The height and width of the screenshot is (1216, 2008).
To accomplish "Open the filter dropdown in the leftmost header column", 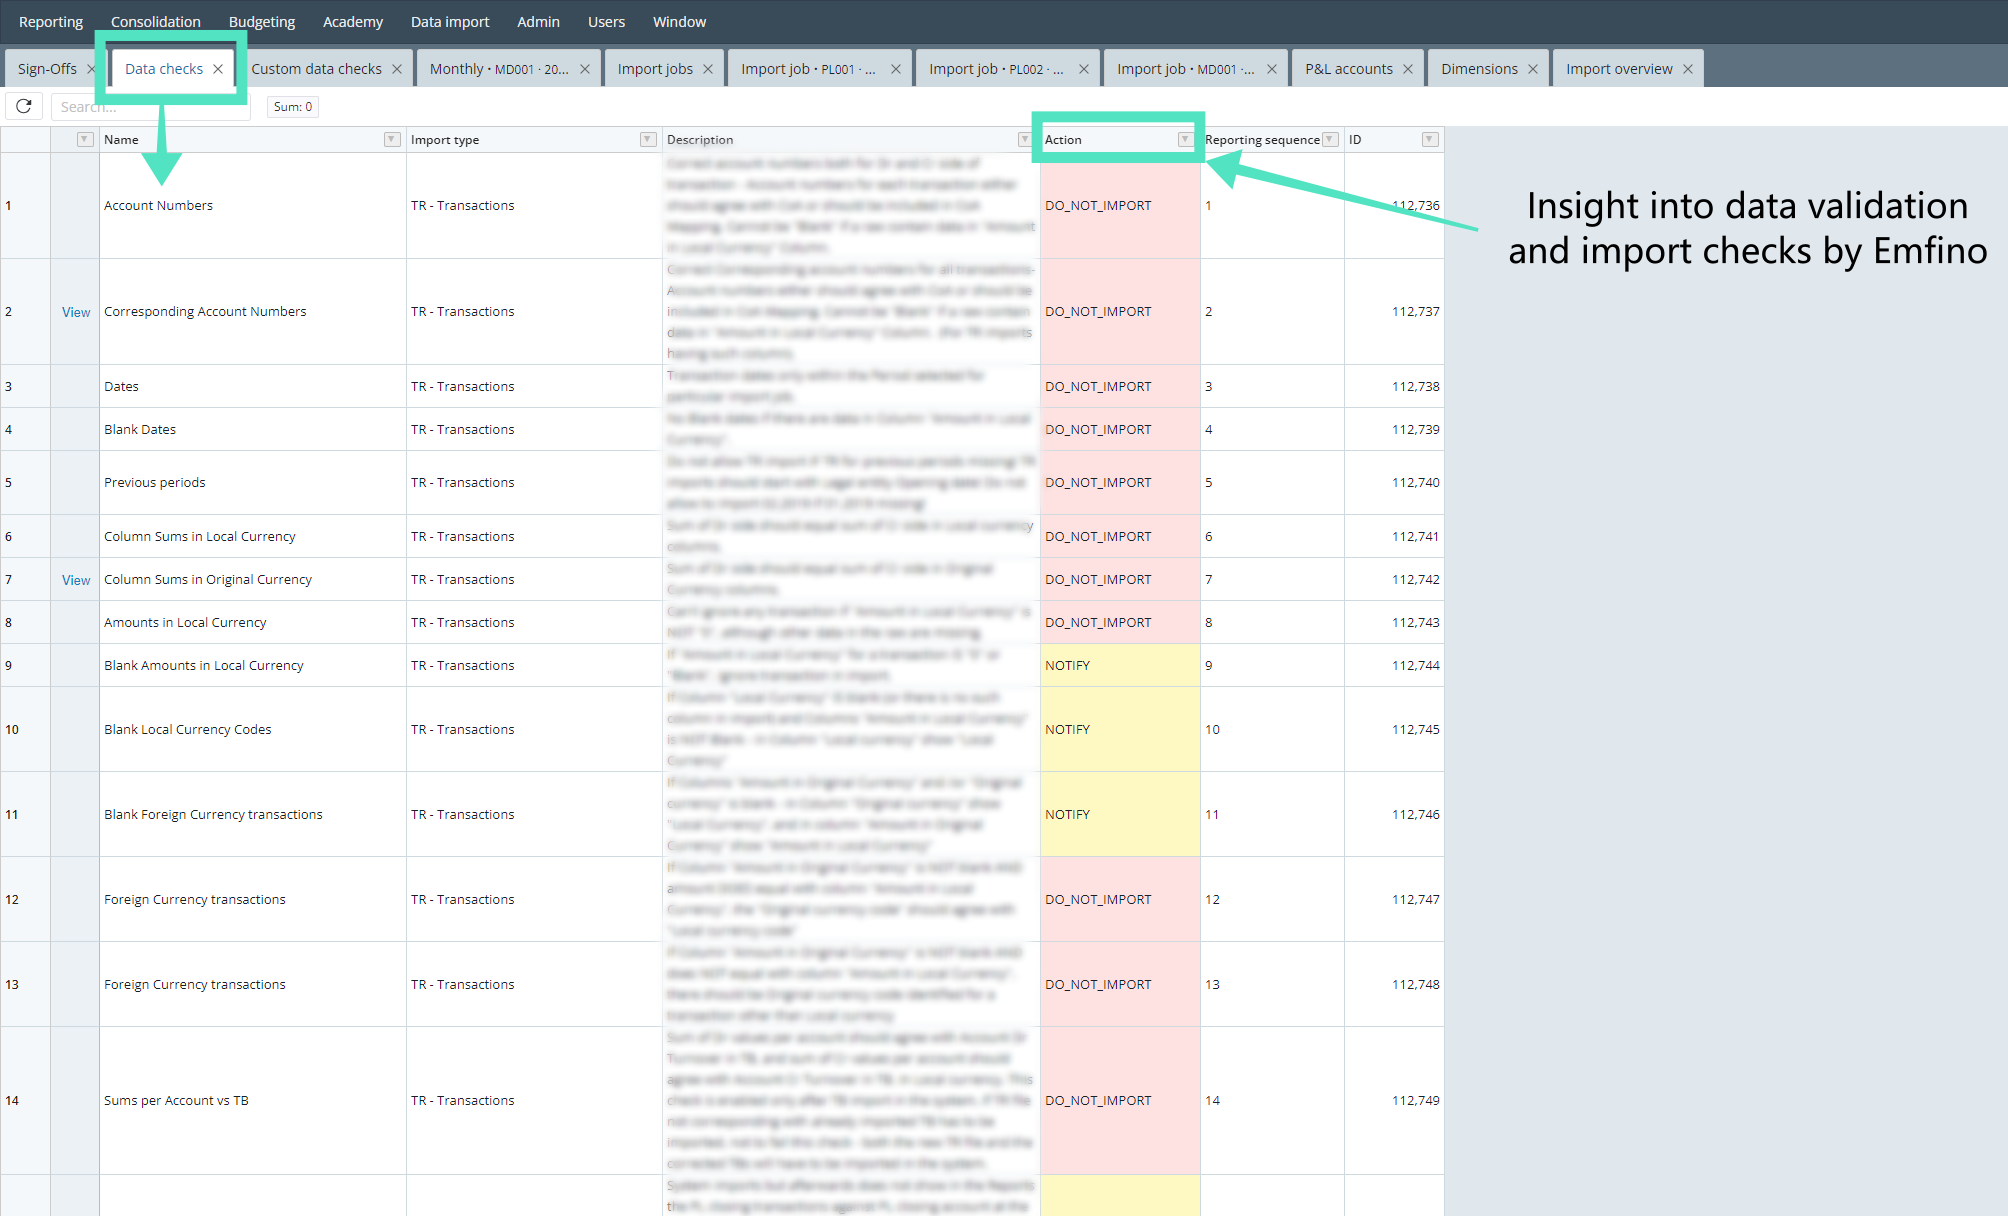I will pyautogui.click(x=84, y=140).
